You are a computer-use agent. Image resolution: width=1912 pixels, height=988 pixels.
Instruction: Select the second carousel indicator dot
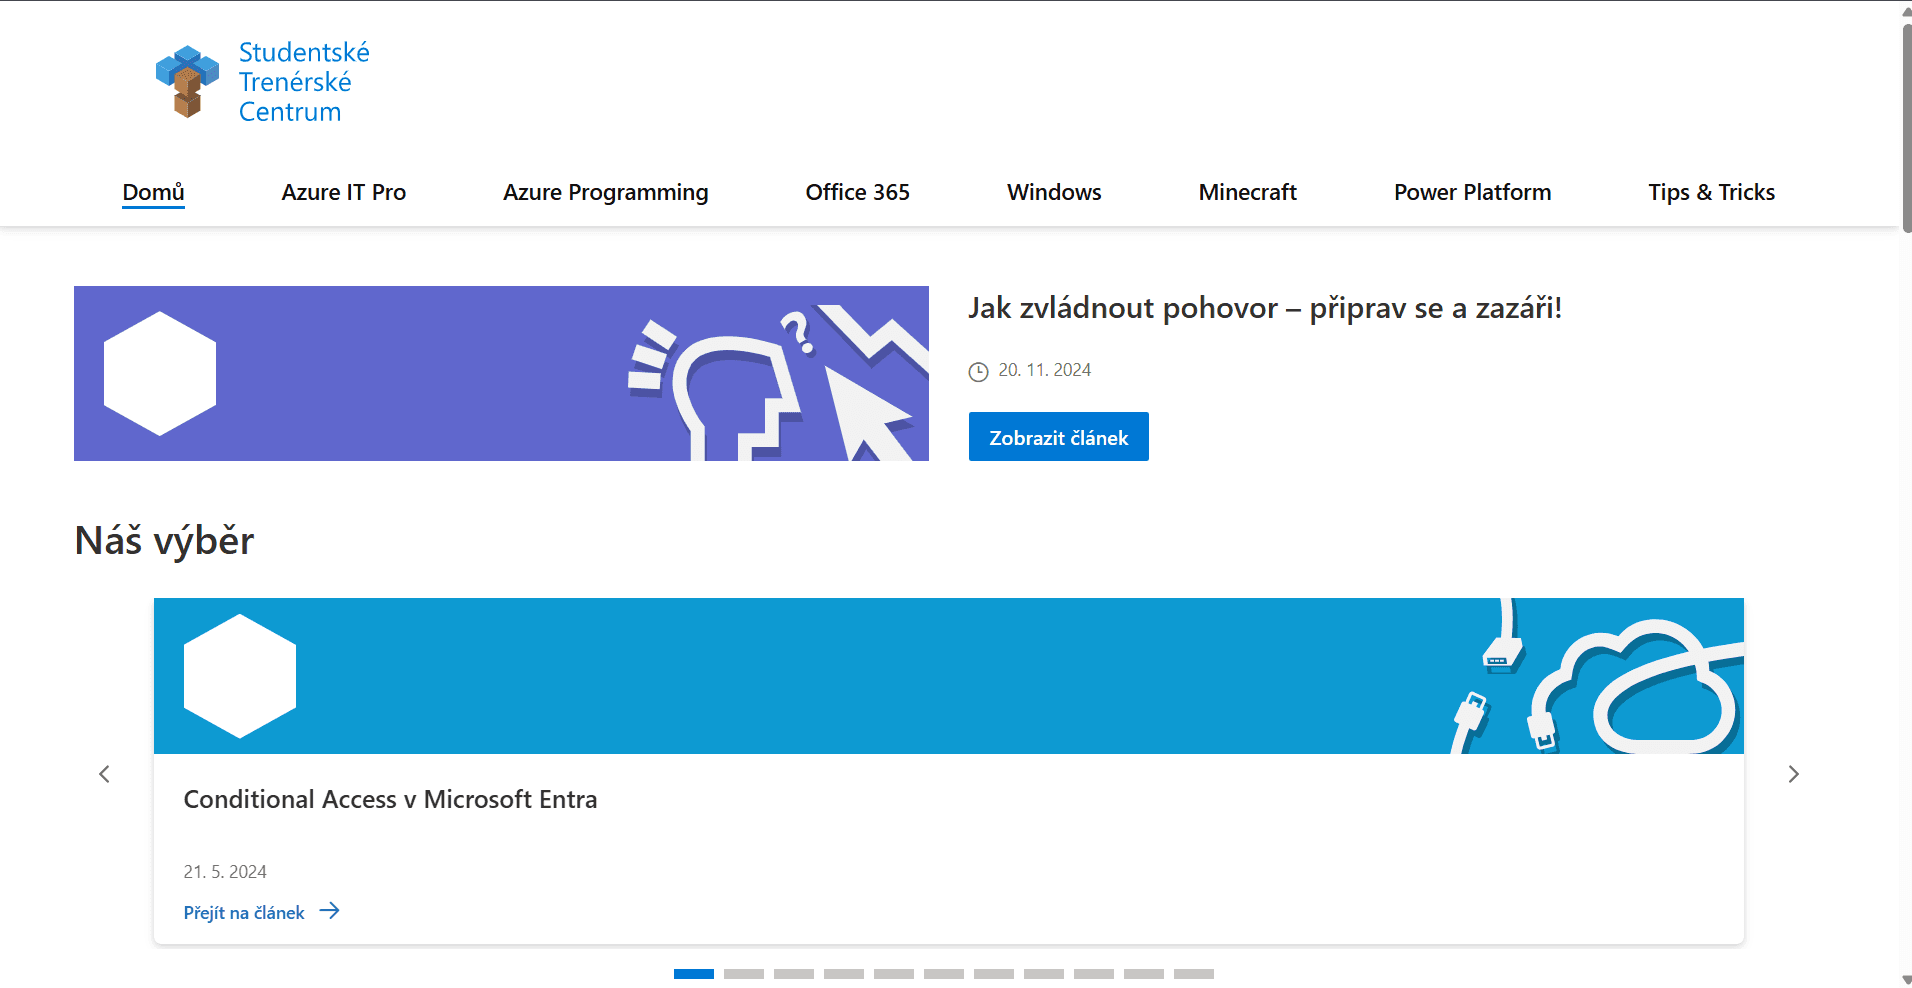click(744, 974)
